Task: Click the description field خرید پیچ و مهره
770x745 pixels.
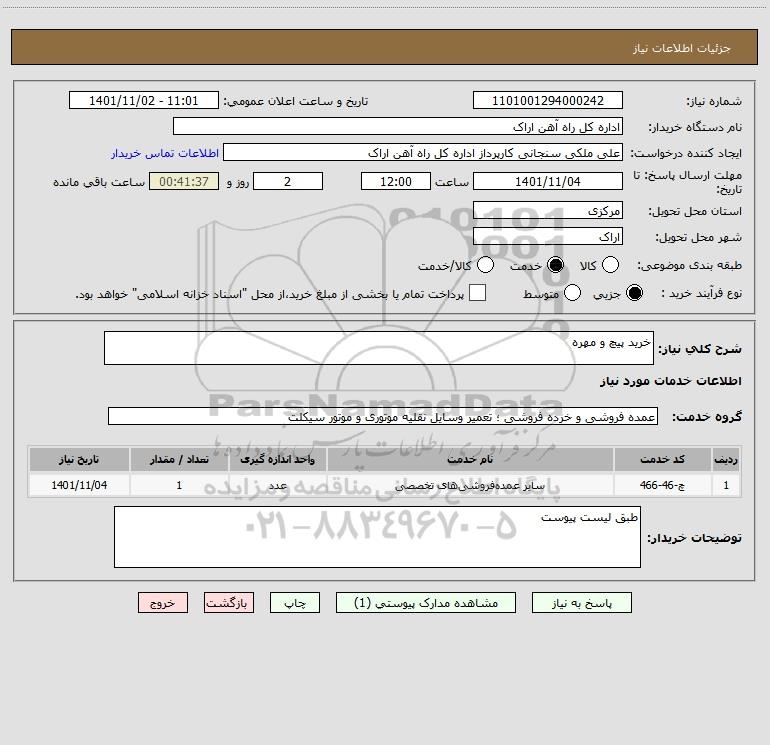Action: pyautogui.click(x=379, y=348)
